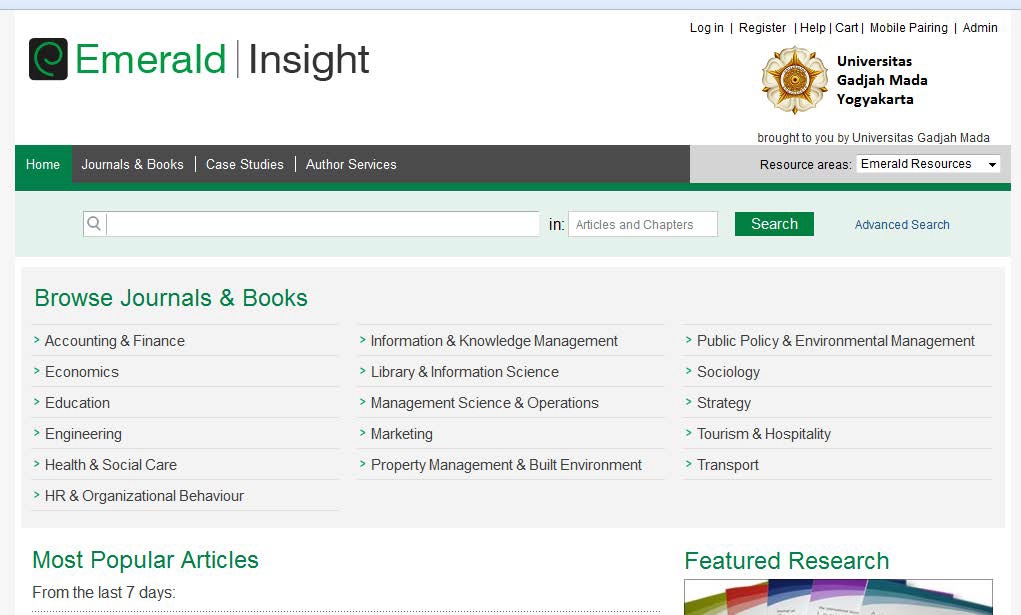Click the 'From the last 7 days:' text
1021x615 pixels.
click(104, 593)
